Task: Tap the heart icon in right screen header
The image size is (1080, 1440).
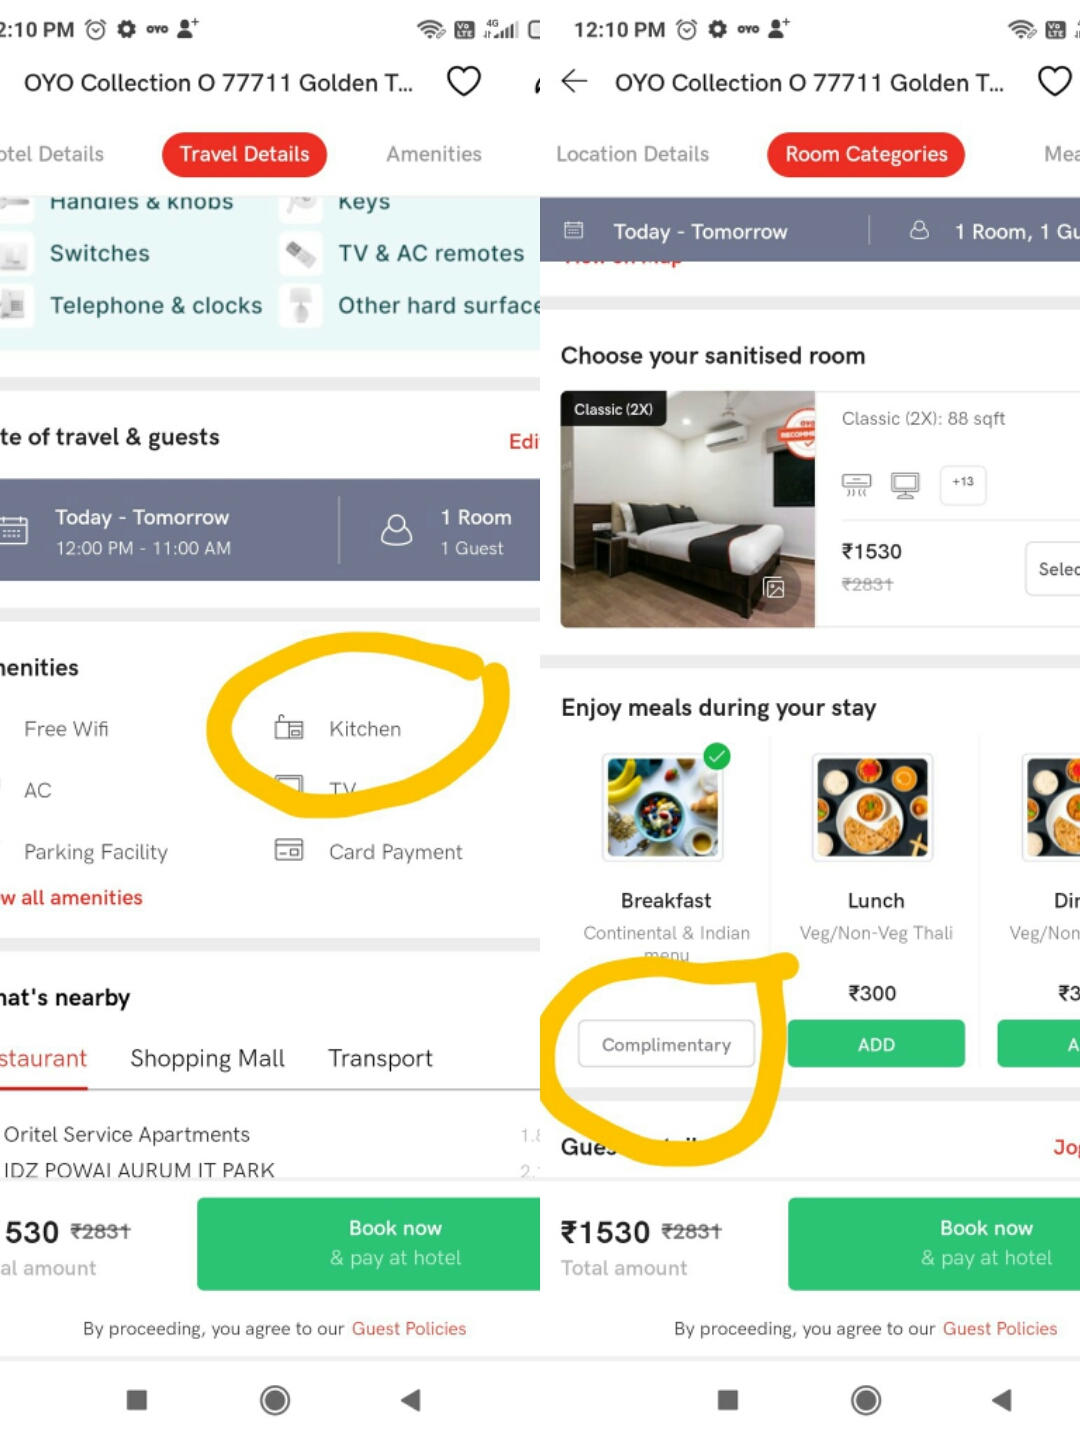Action: (x=1054, y=81)
